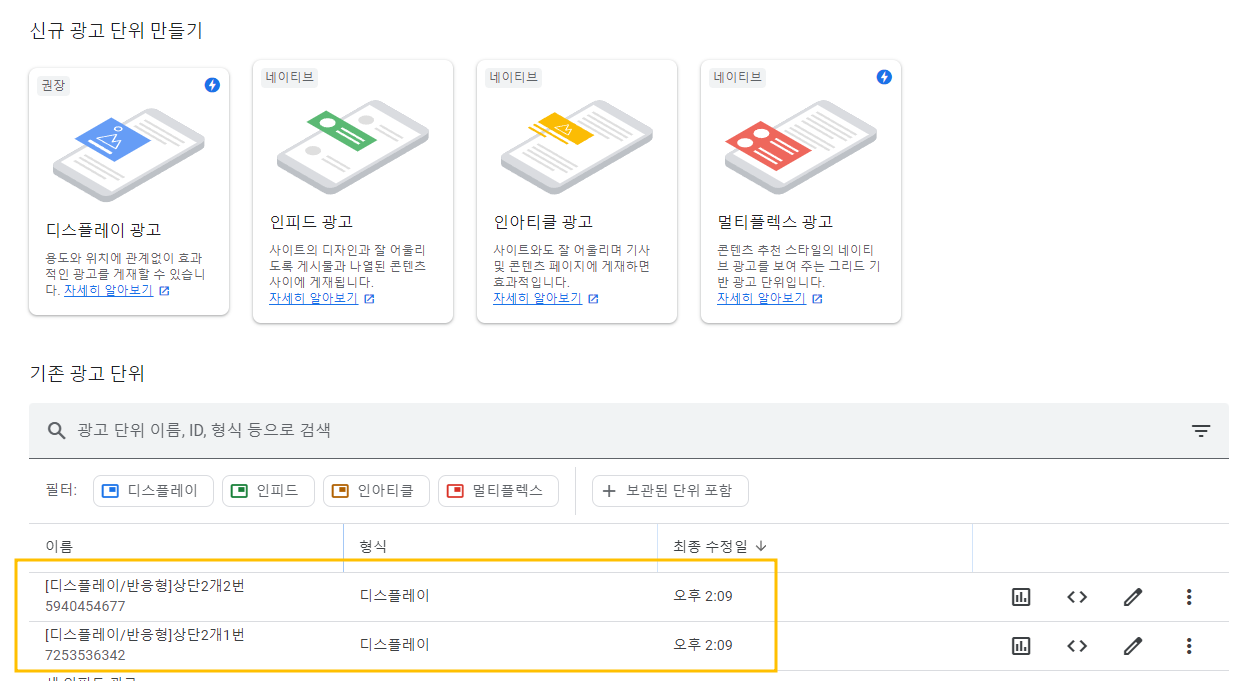Open the three-dot menu for 상단2개1번 row

(1188, 645)
